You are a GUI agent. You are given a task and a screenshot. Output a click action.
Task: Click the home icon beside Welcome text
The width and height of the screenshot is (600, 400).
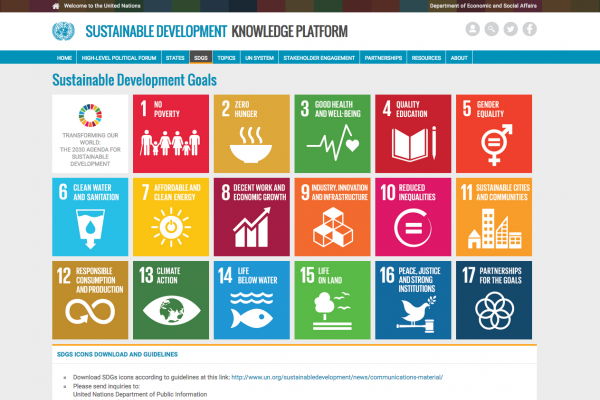click(x=55, y=6)
